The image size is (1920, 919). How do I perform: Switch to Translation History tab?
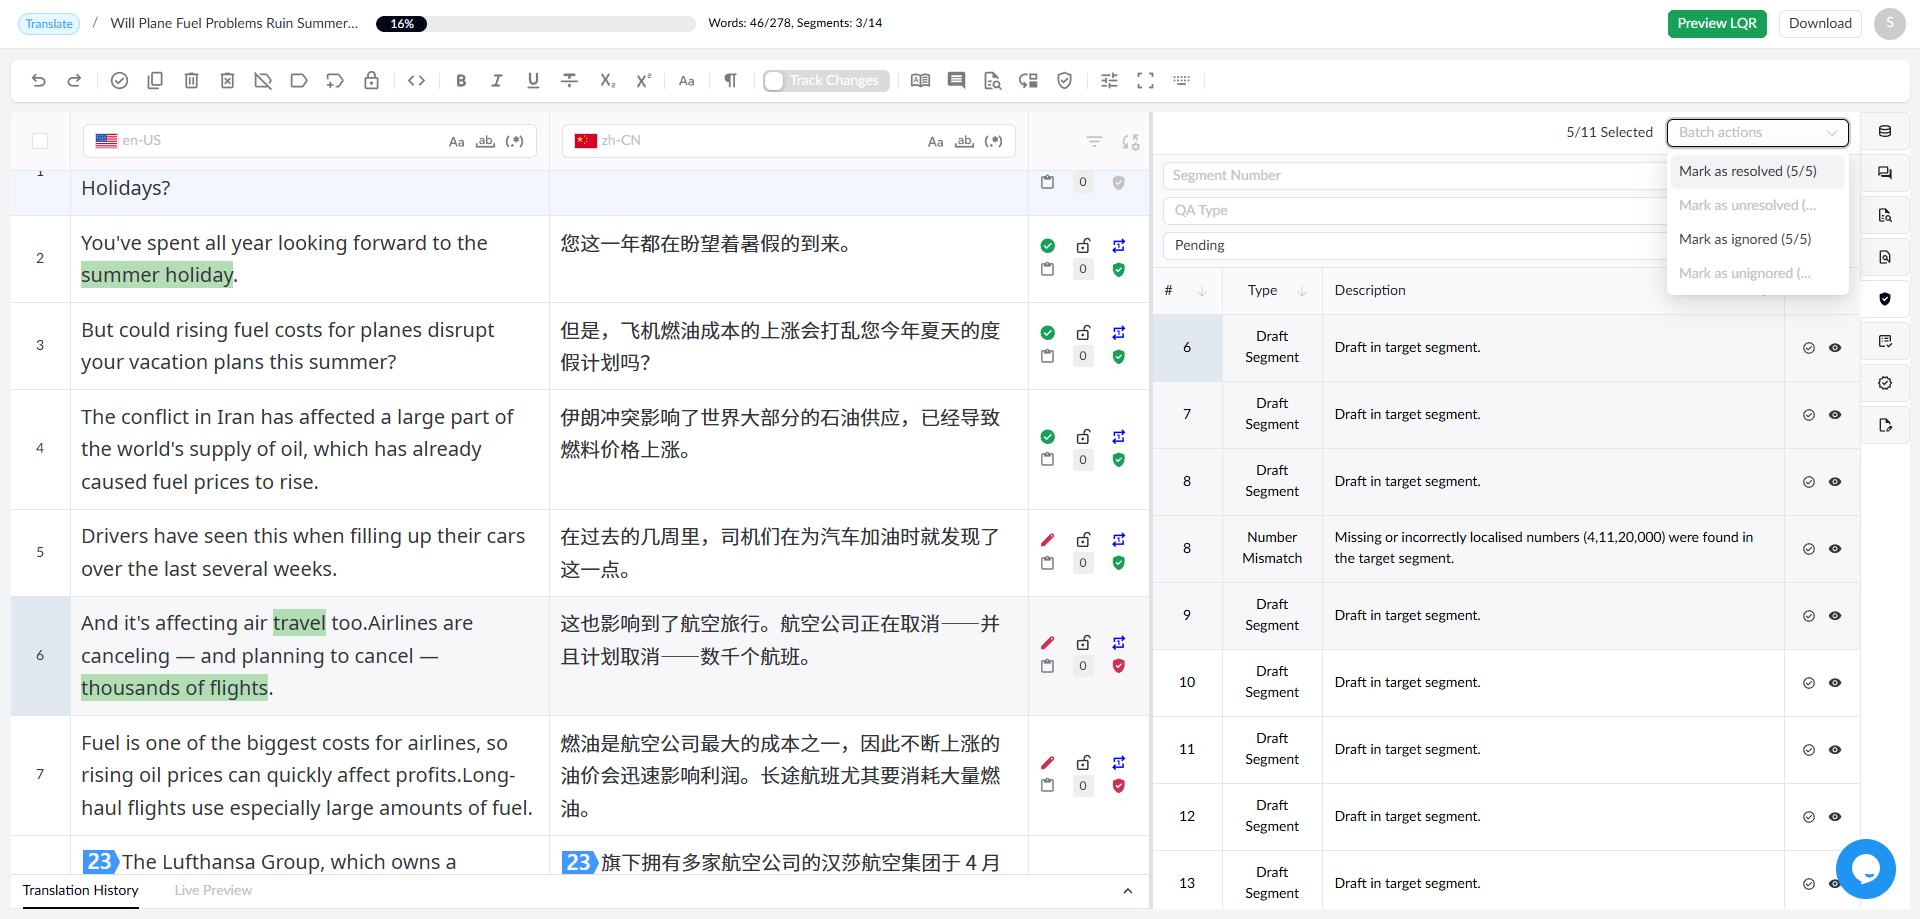click(81, 891)
